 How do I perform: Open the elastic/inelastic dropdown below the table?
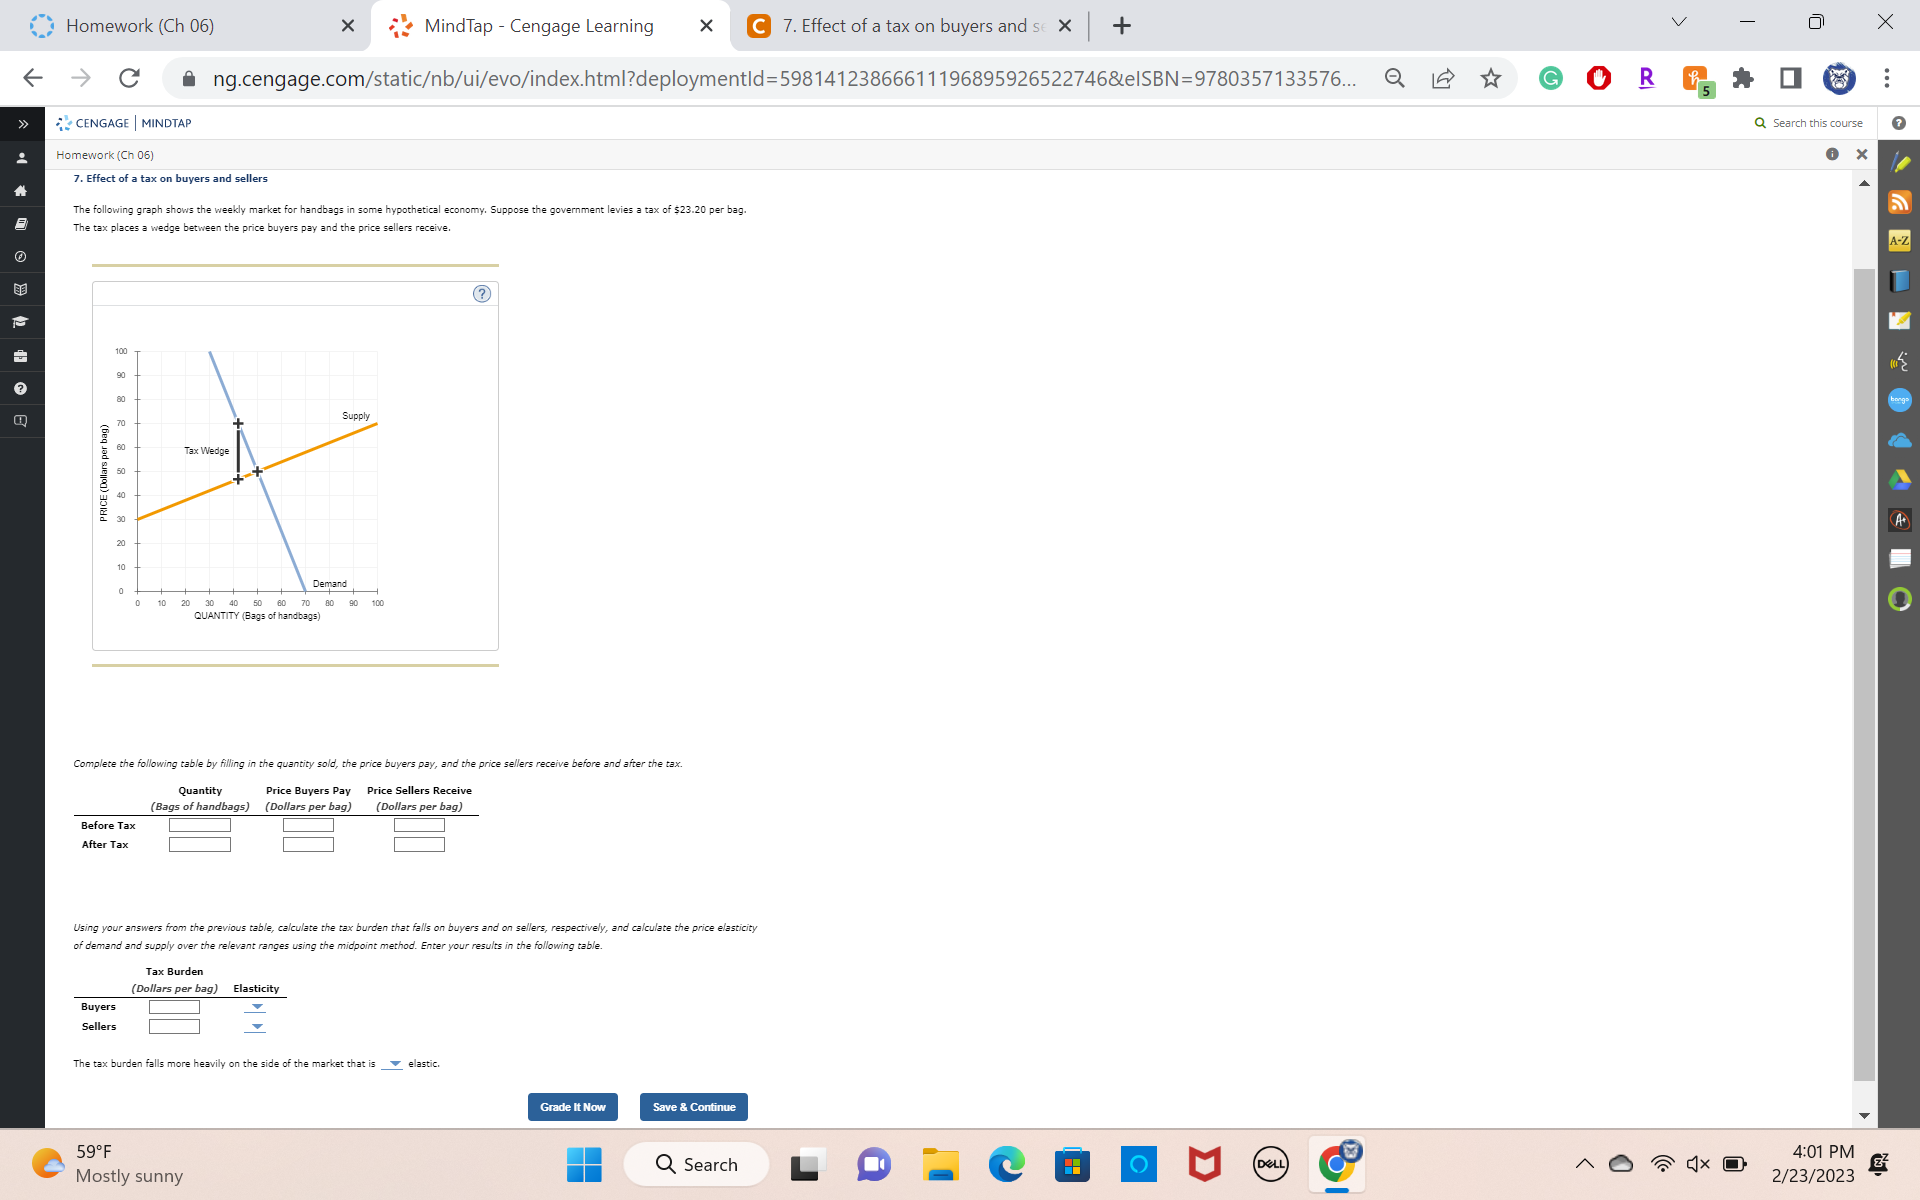[x=392, y=1064]
